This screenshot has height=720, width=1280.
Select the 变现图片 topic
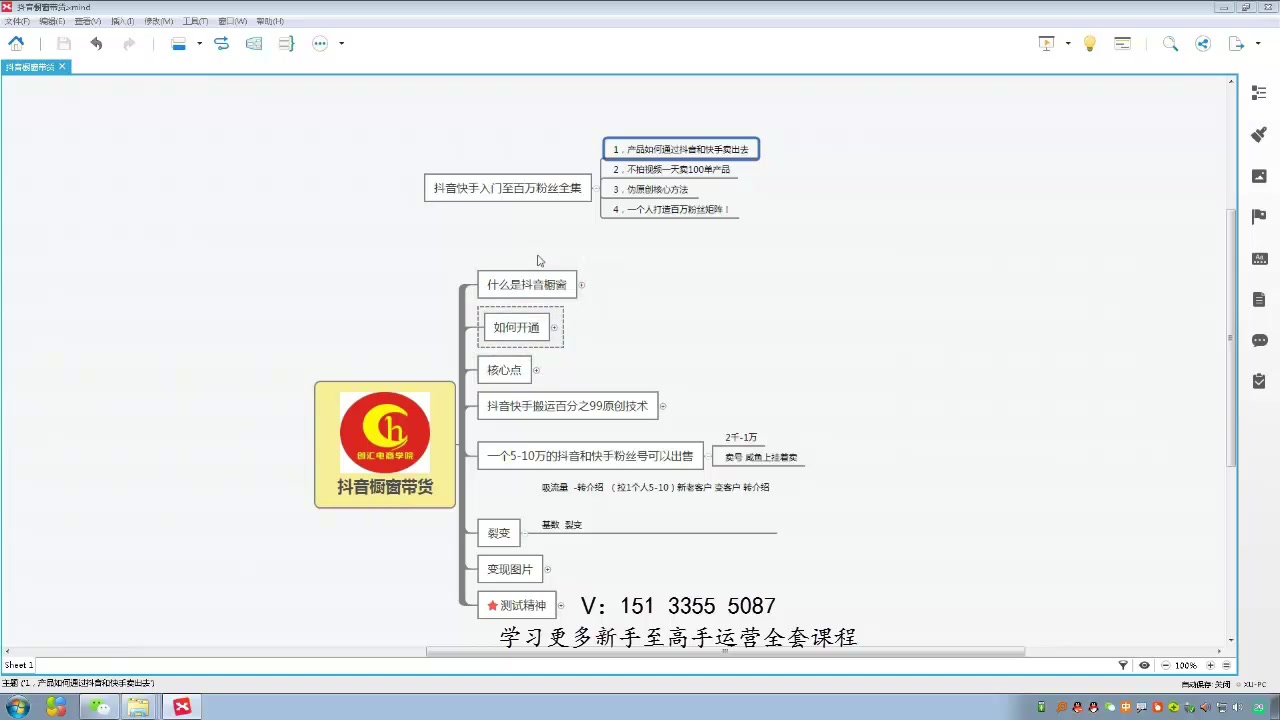(510, 569)
